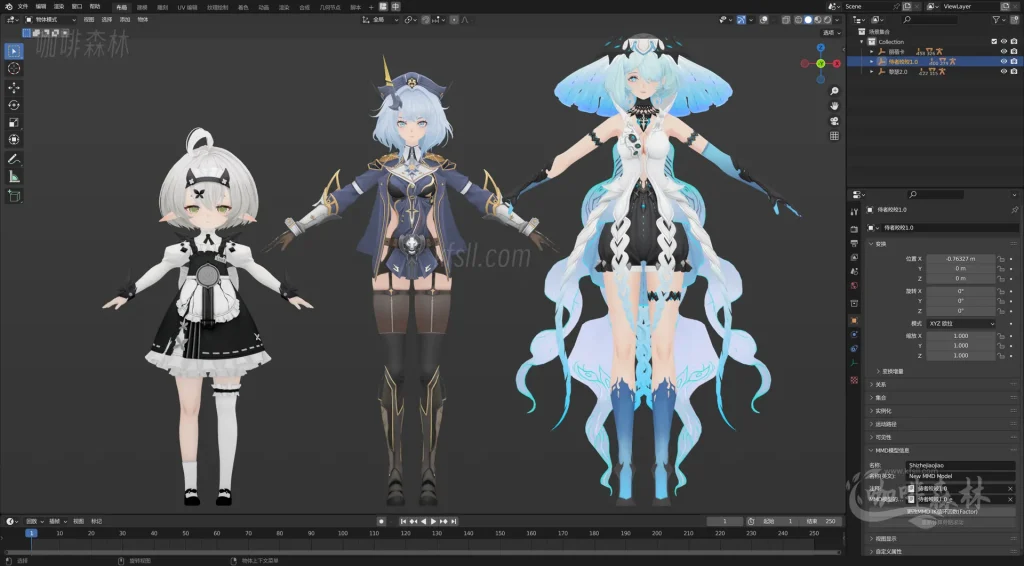Viewport: 1024px width, 566px height.
Task: Uncheck the Collection exclude checkbox
Action: 994,42
